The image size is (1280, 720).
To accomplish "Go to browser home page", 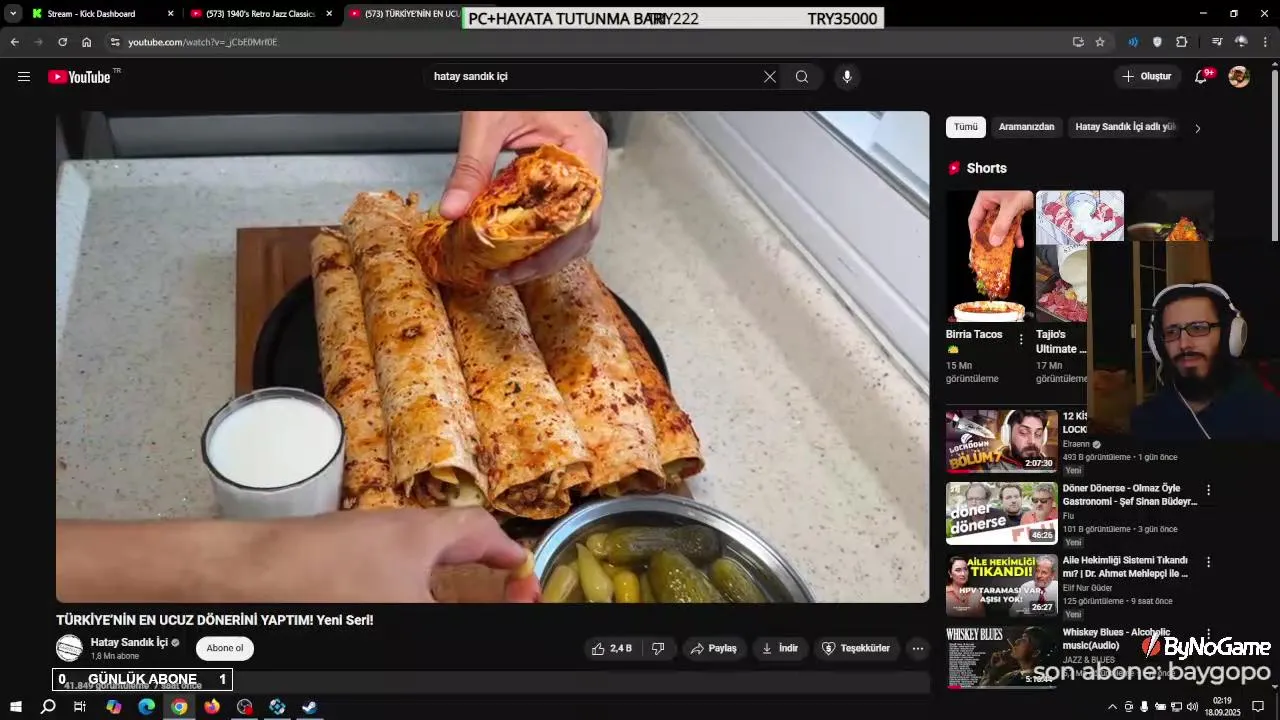I will [87, 42].
